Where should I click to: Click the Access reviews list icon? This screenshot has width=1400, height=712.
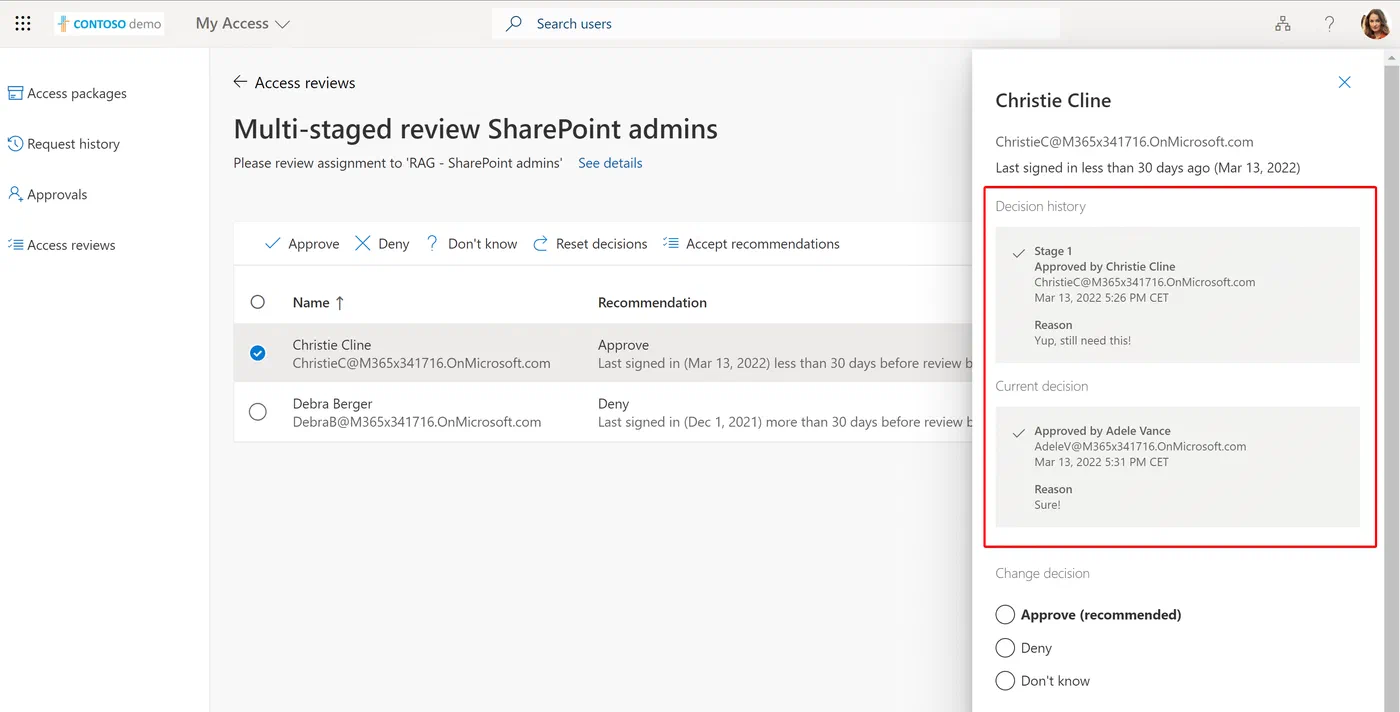[x=15, y=245]
